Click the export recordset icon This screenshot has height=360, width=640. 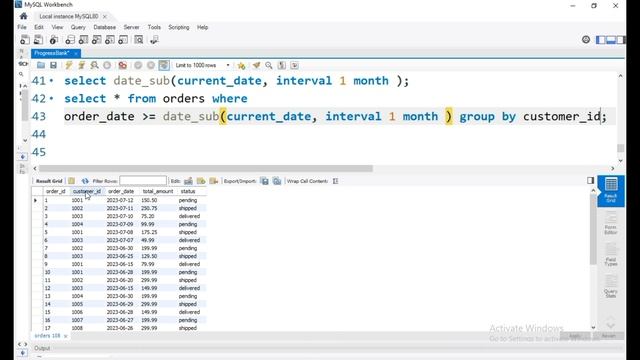coord(264,181)
